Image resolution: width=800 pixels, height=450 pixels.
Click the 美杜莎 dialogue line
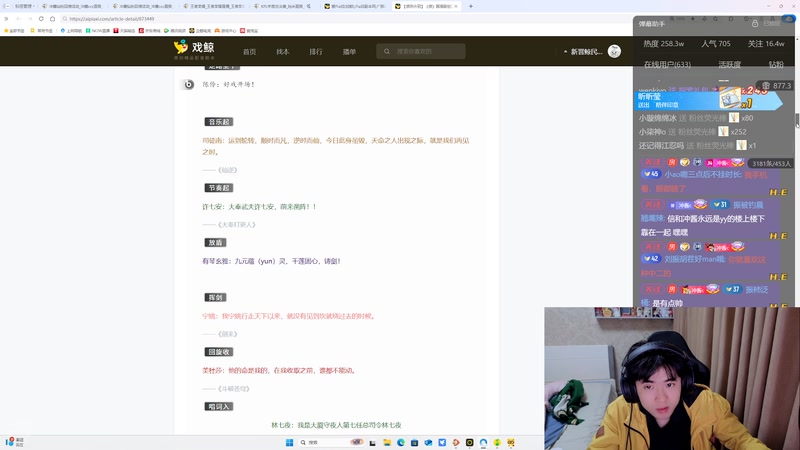[279, 370]
